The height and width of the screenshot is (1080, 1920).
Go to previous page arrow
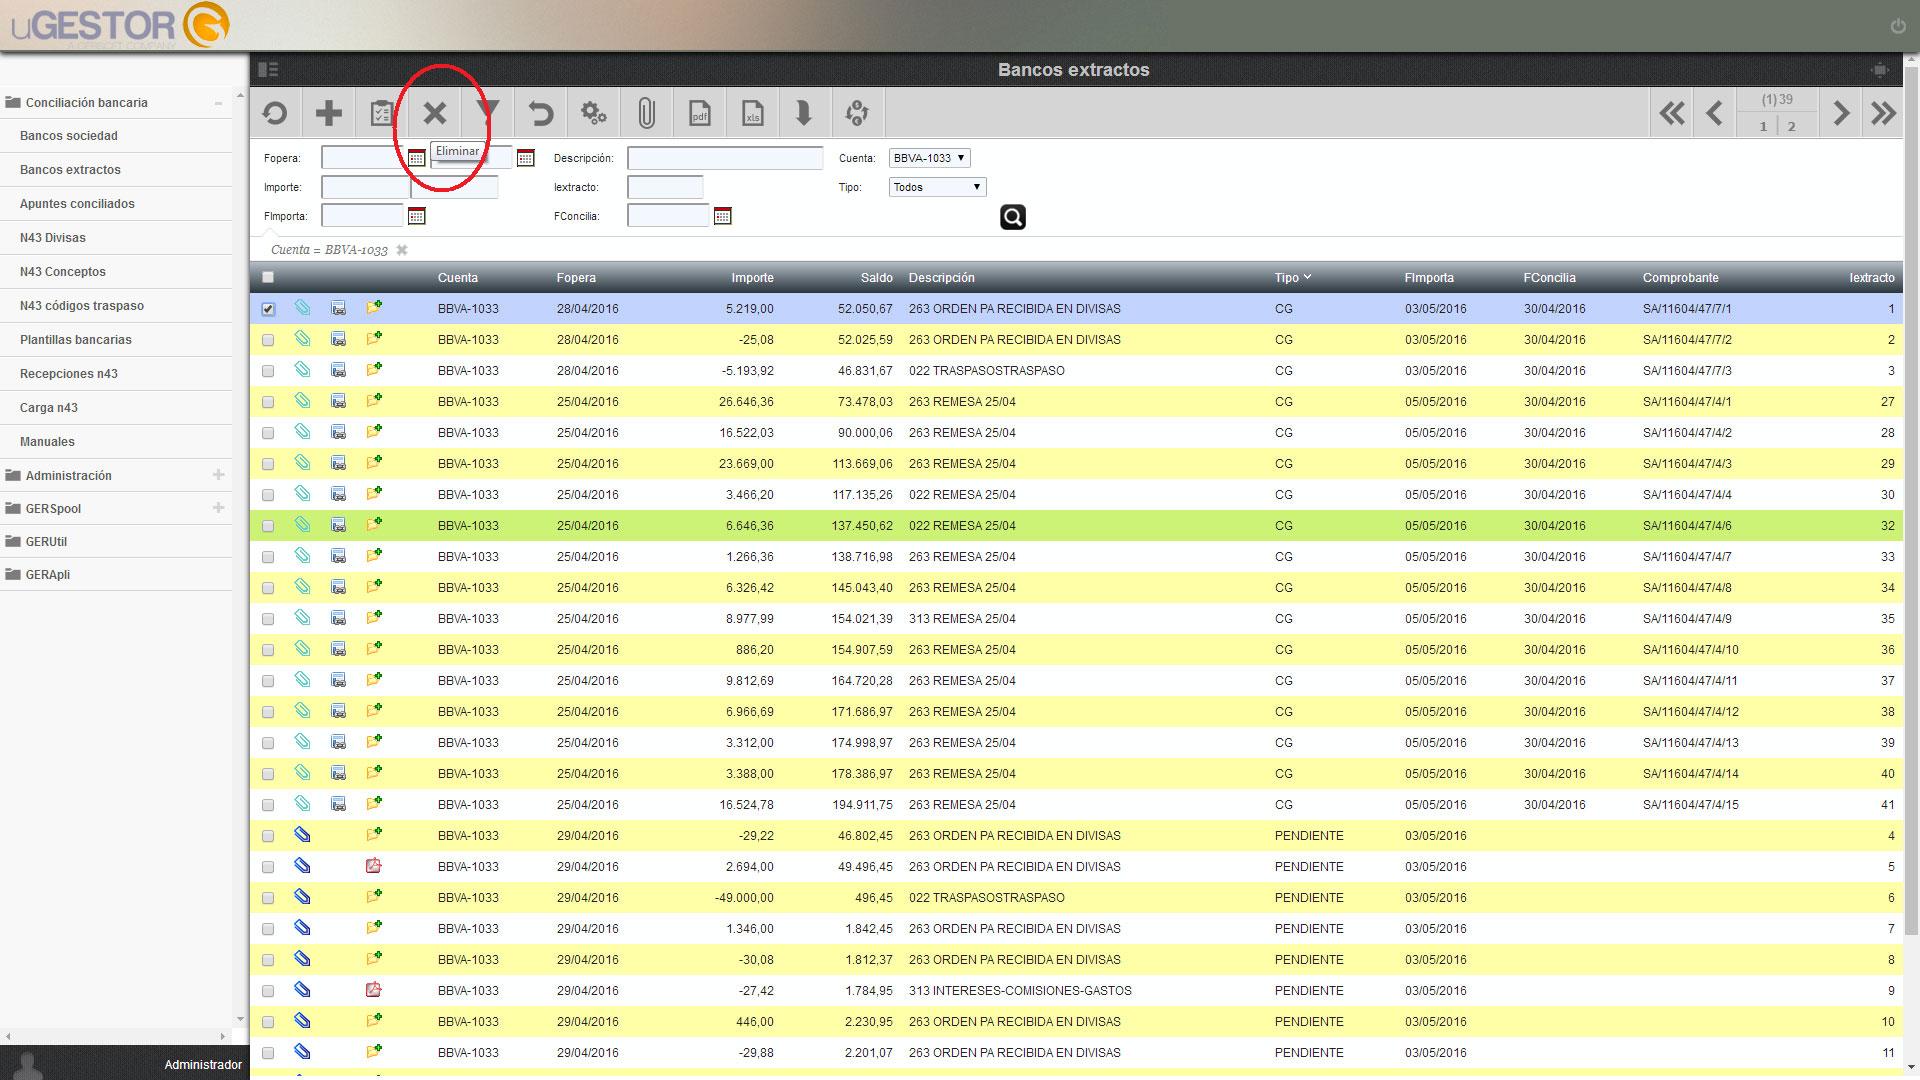[x=1715, y=113]
